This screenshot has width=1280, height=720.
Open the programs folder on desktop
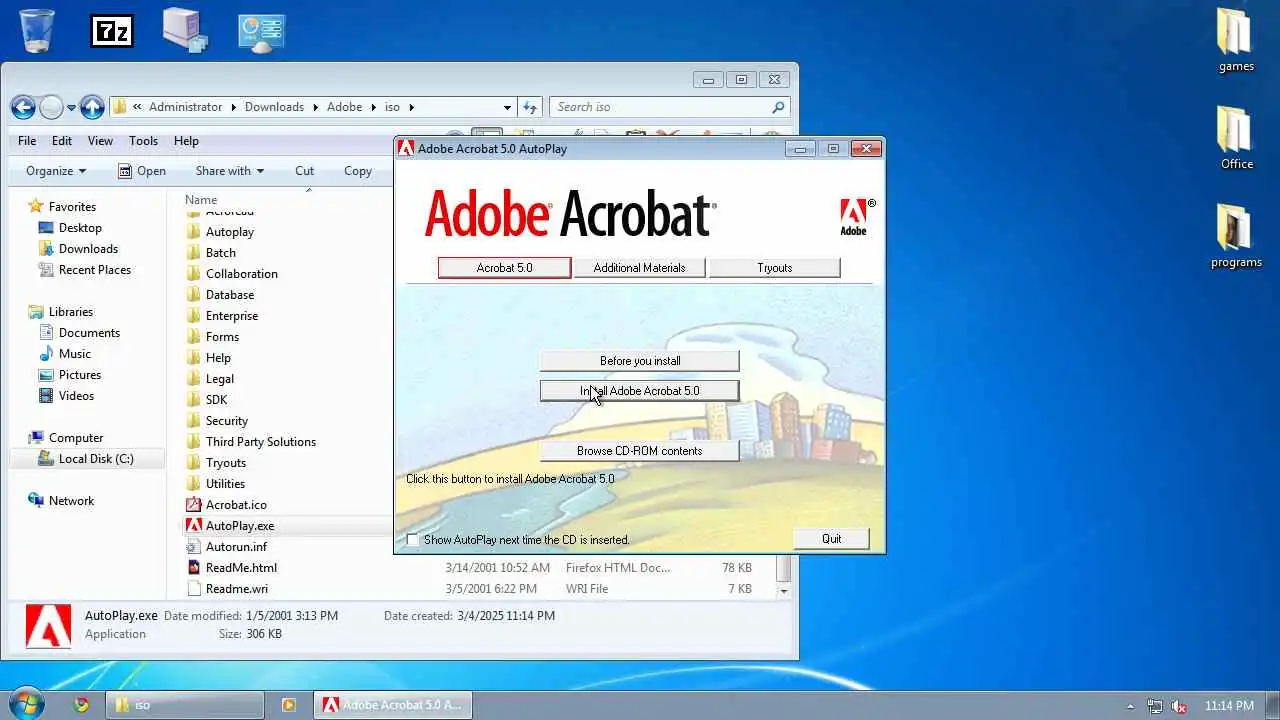coord(1236,236)
